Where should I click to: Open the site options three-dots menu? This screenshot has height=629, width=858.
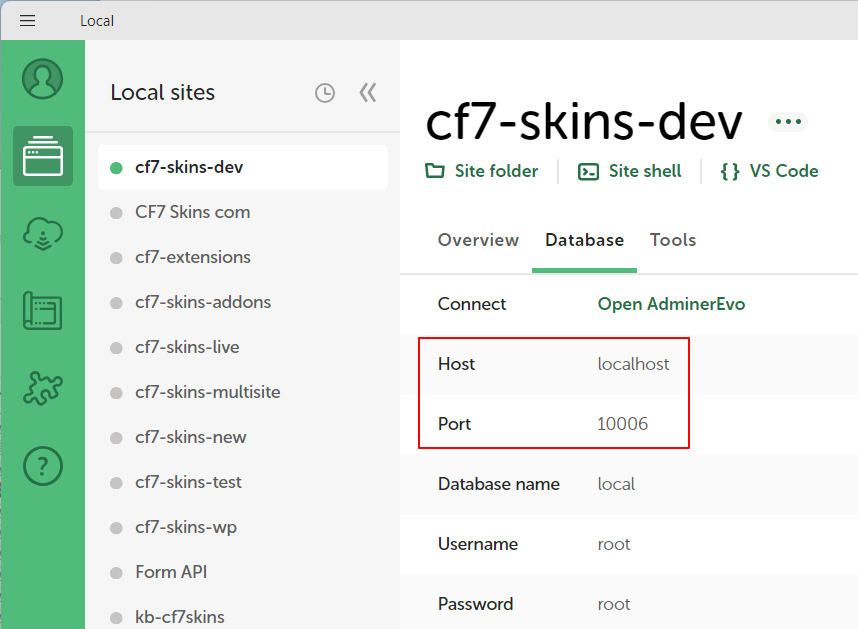pos(788,122)
